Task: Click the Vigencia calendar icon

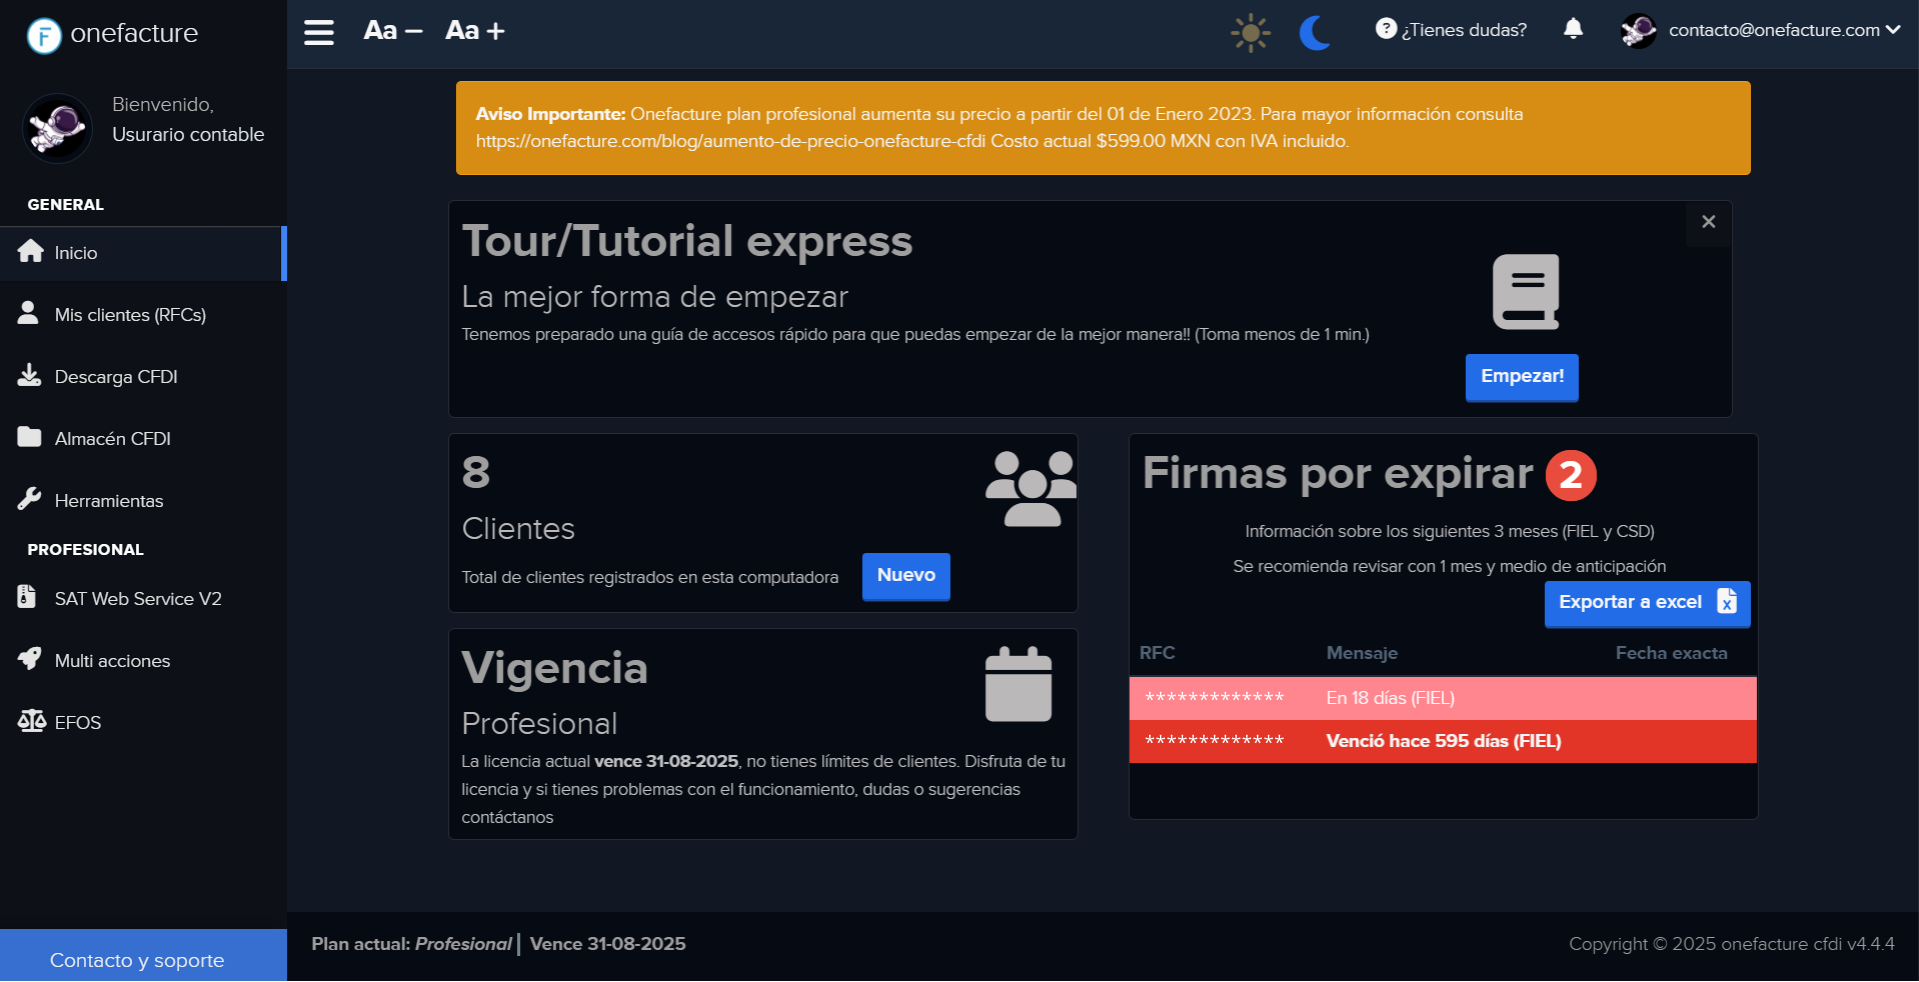Action: tap(1018, 685)
